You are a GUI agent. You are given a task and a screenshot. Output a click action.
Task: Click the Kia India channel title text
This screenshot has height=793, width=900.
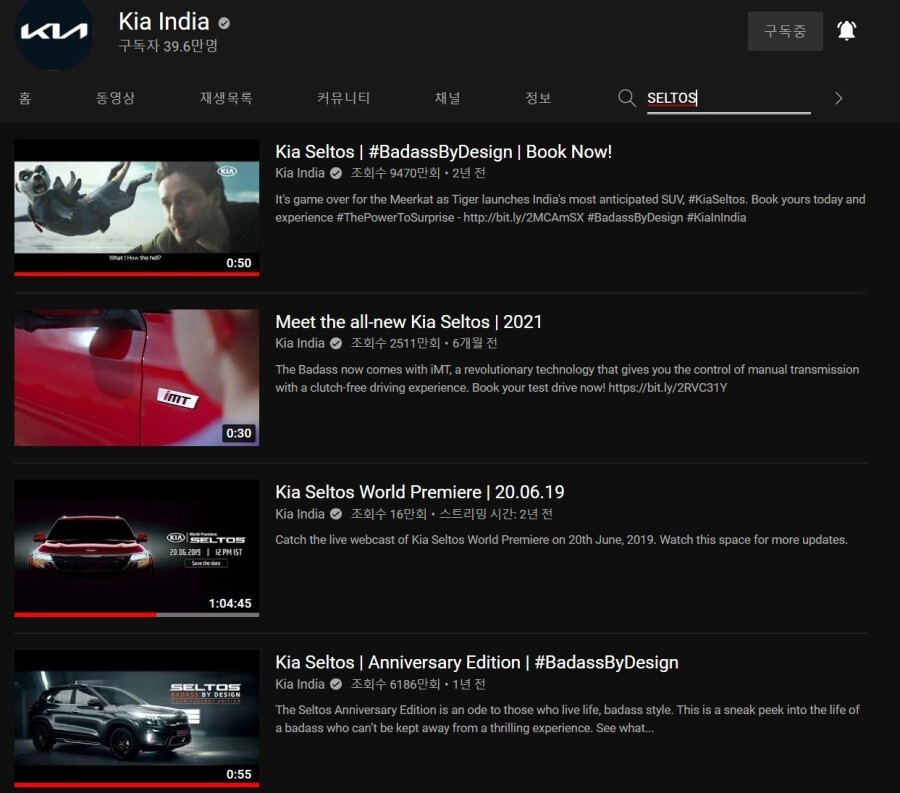(164, 22)
